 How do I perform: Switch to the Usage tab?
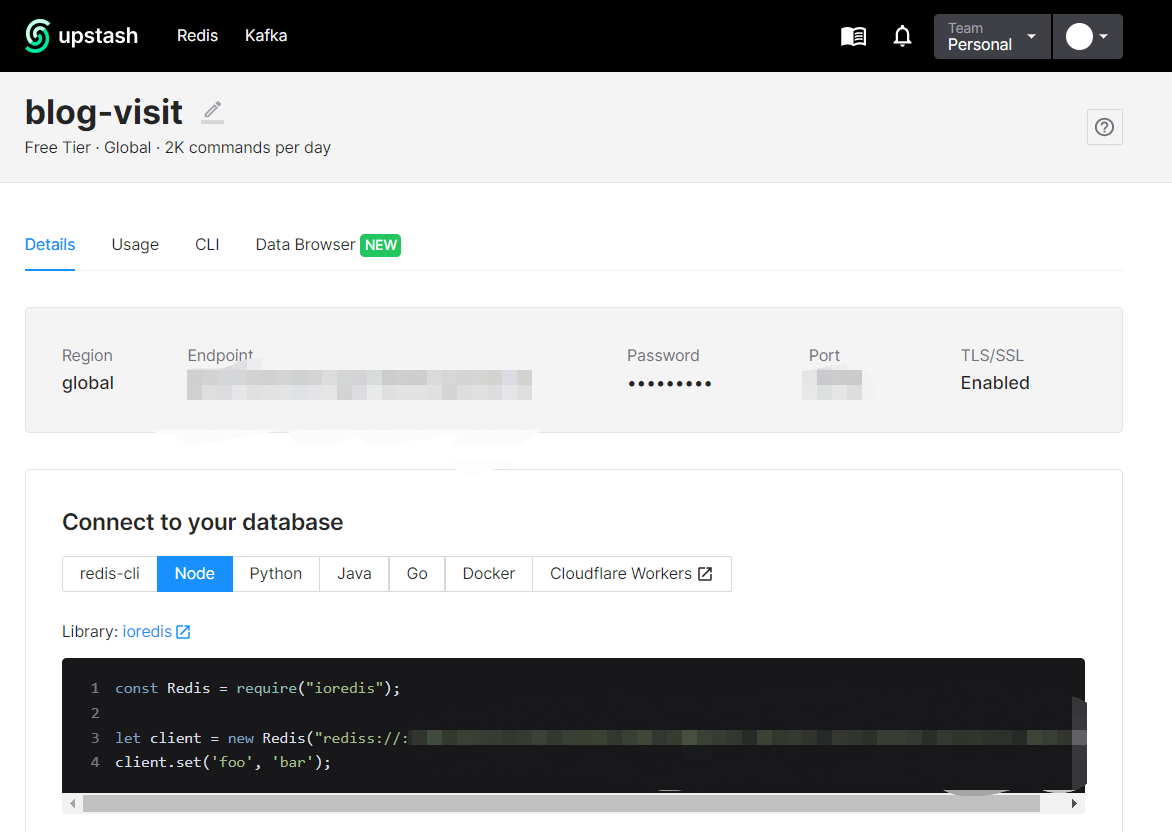pyautogui.click(x=135, y=245)
